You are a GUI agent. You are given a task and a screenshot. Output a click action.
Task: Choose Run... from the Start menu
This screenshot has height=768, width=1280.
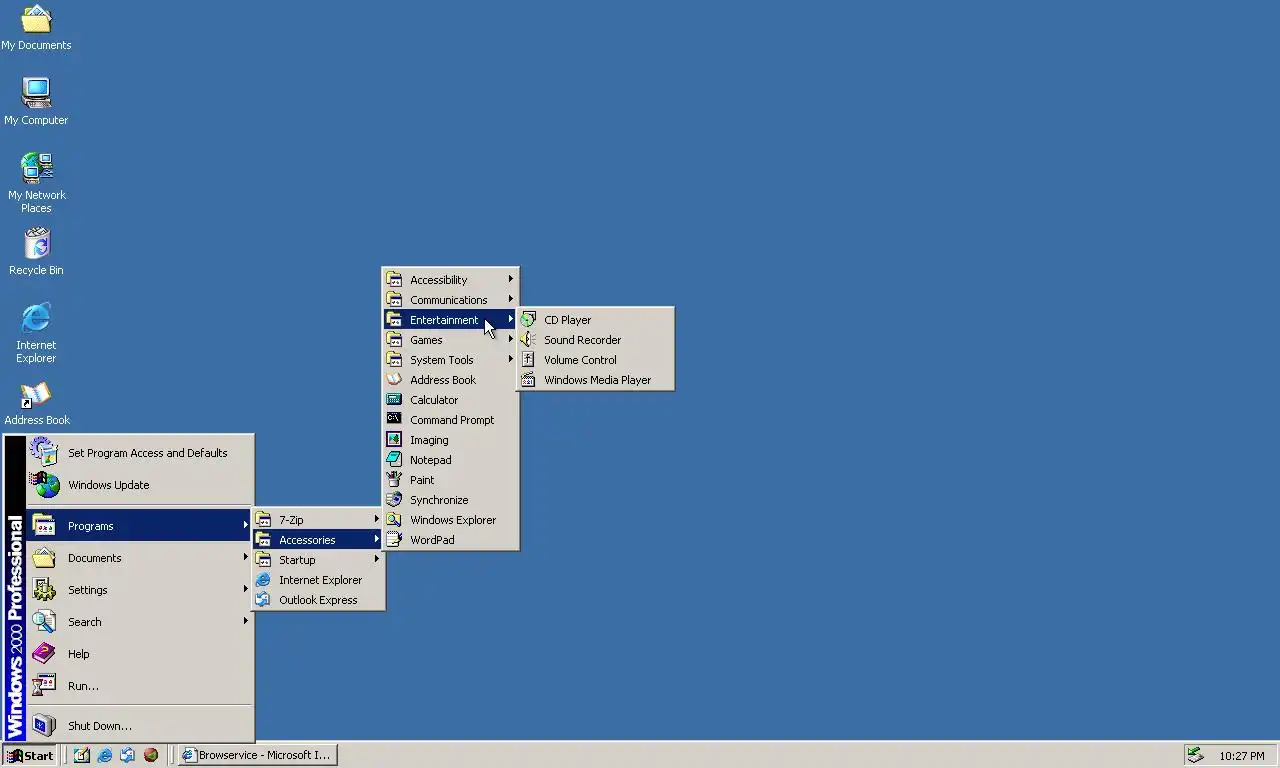click(139, 686)
